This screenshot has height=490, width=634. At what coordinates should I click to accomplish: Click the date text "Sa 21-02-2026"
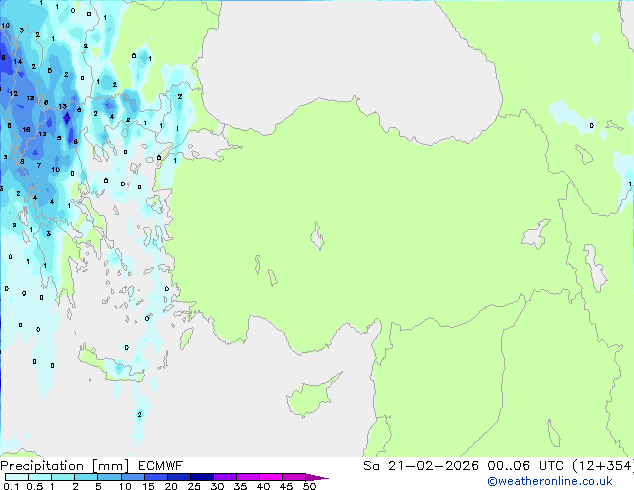[421, 466]
